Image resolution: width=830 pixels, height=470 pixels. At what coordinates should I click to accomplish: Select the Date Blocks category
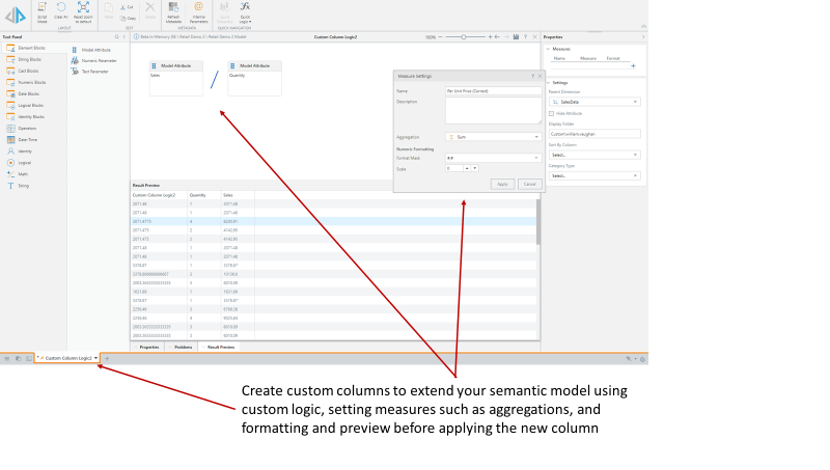[x=33, y=94]
